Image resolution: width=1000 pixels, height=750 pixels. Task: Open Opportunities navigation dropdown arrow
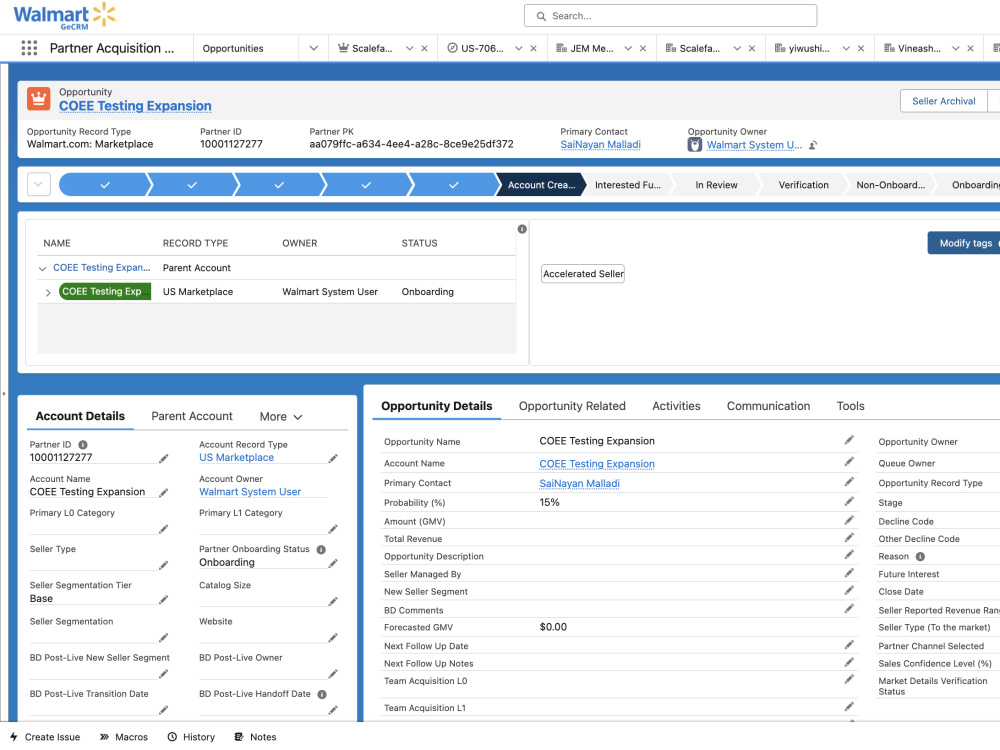(x=313, y=48)
